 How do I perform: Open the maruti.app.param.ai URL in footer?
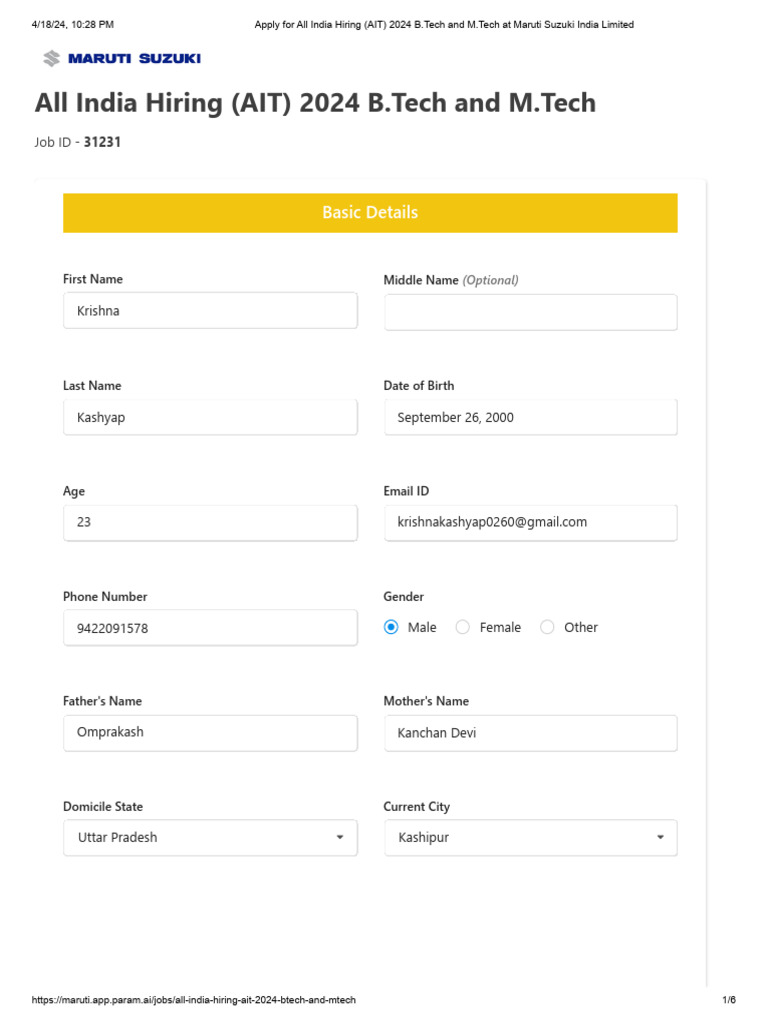194,1000
